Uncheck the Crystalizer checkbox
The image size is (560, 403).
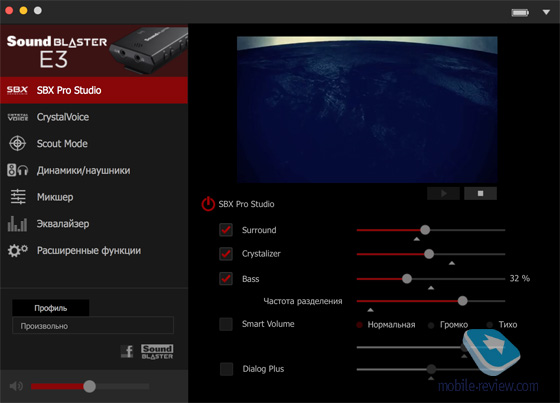(x=226, y=254)
